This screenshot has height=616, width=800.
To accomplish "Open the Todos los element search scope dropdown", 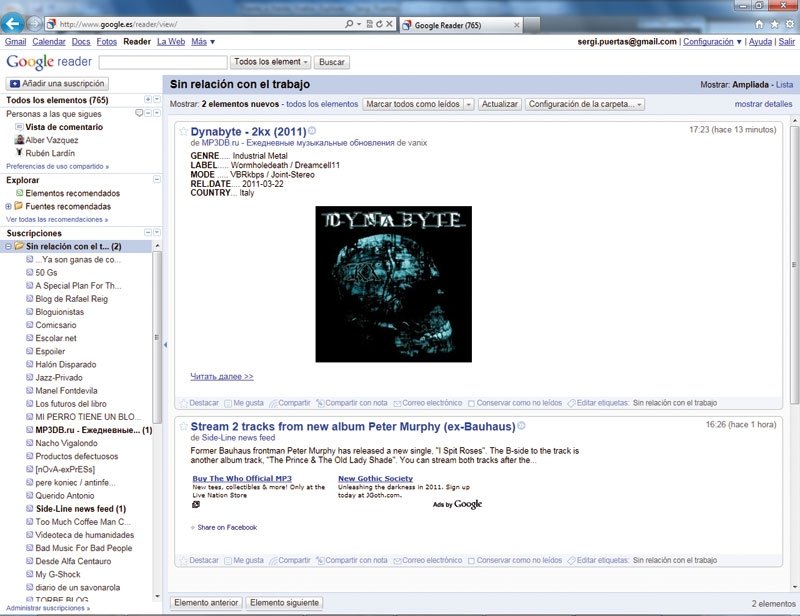I will (x=270, y=62).
